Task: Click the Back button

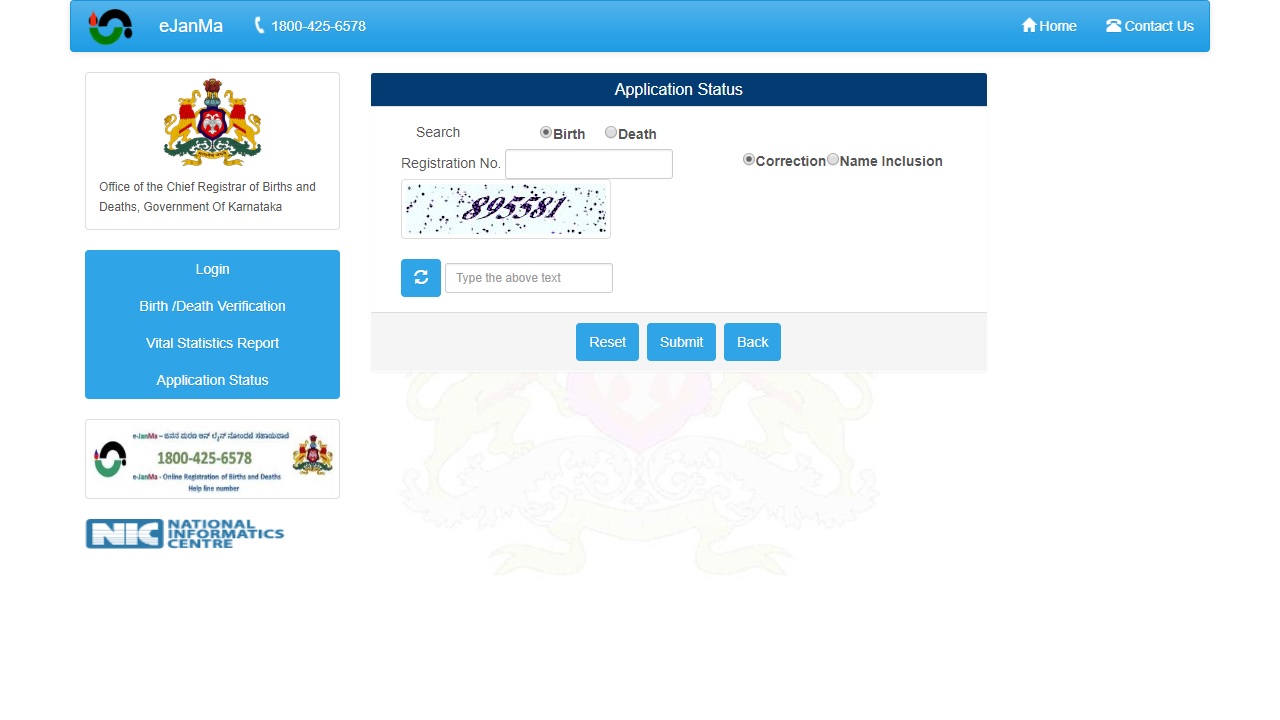Action: [x=752, y=341]
